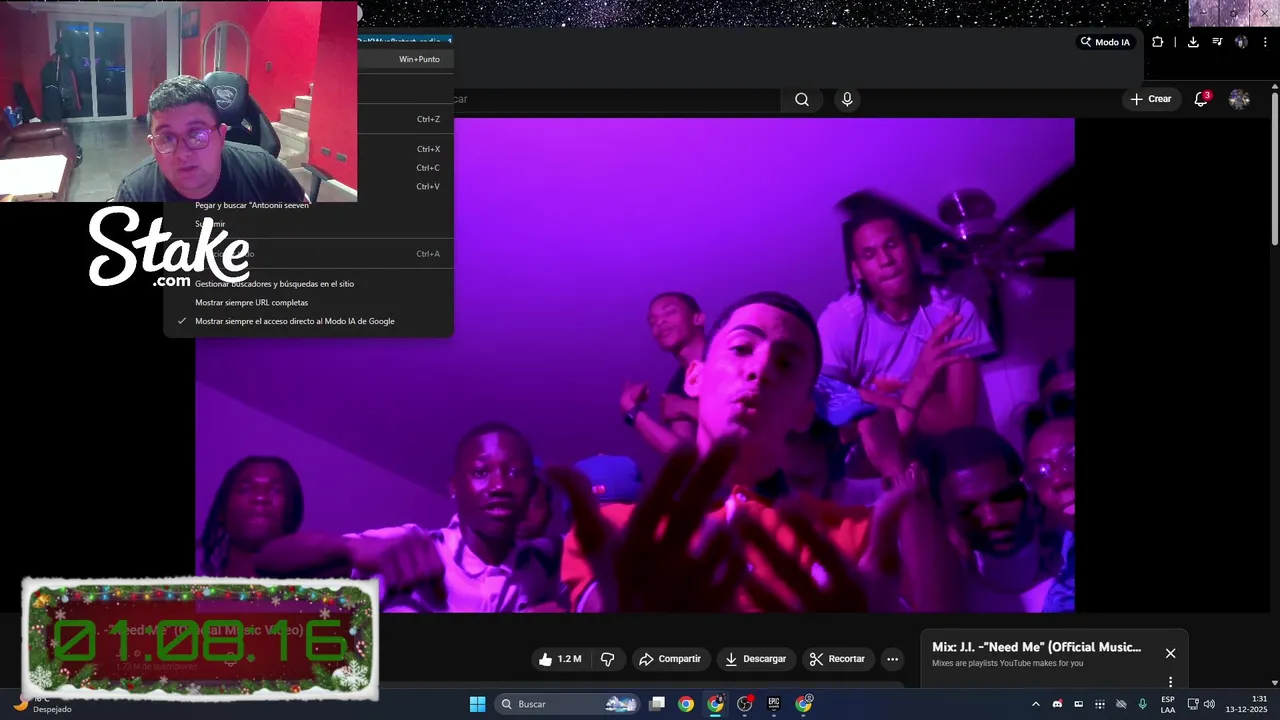
Task: Open the more actions ellipsis below video
Action: (892, 659)
